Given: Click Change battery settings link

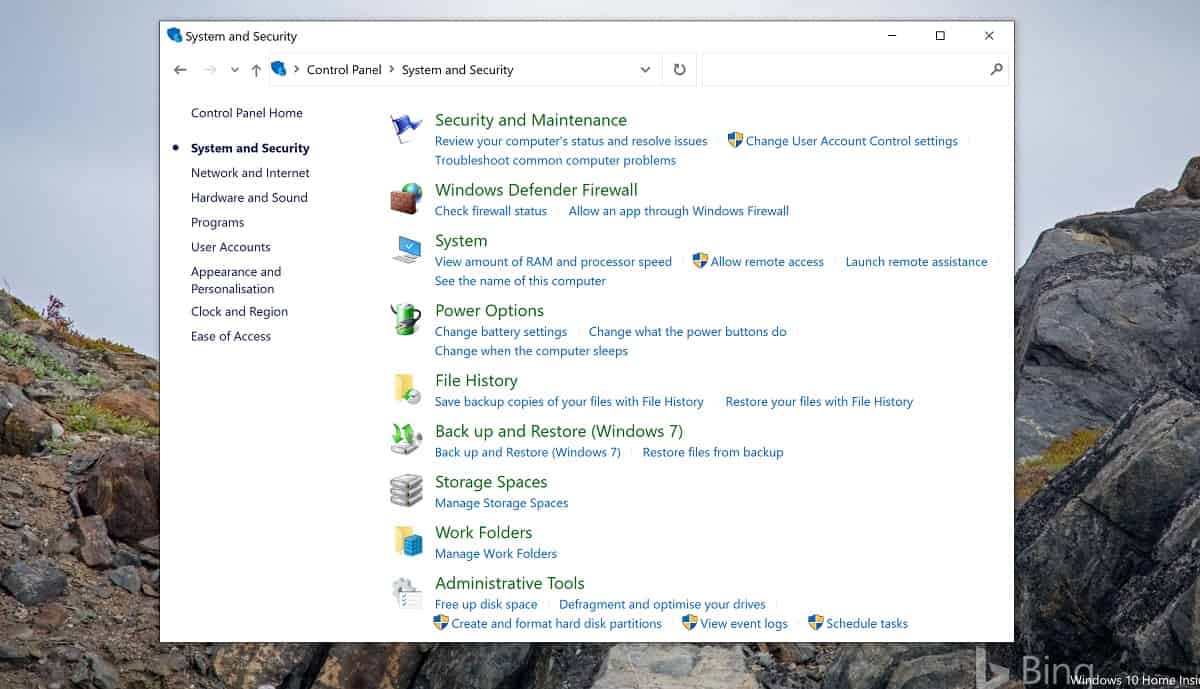Looking at the screenshot, I should click(x=501, y=332).
